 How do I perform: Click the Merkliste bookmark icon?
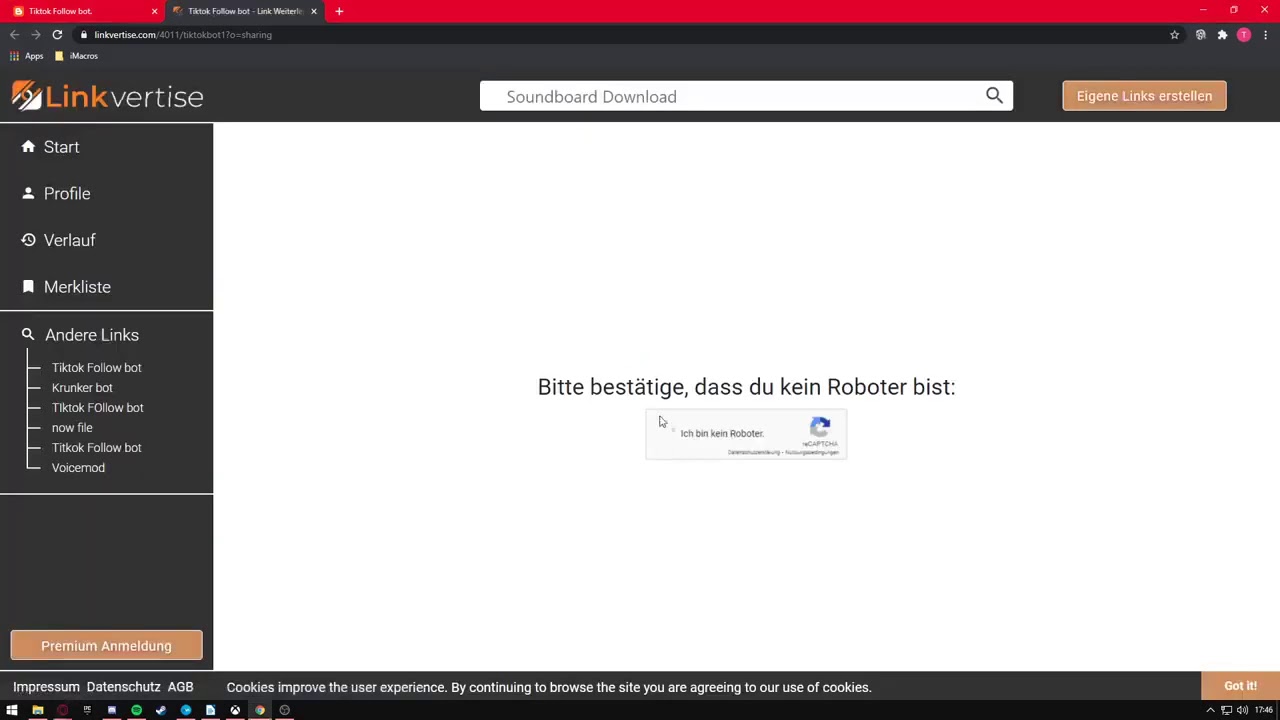28,286
